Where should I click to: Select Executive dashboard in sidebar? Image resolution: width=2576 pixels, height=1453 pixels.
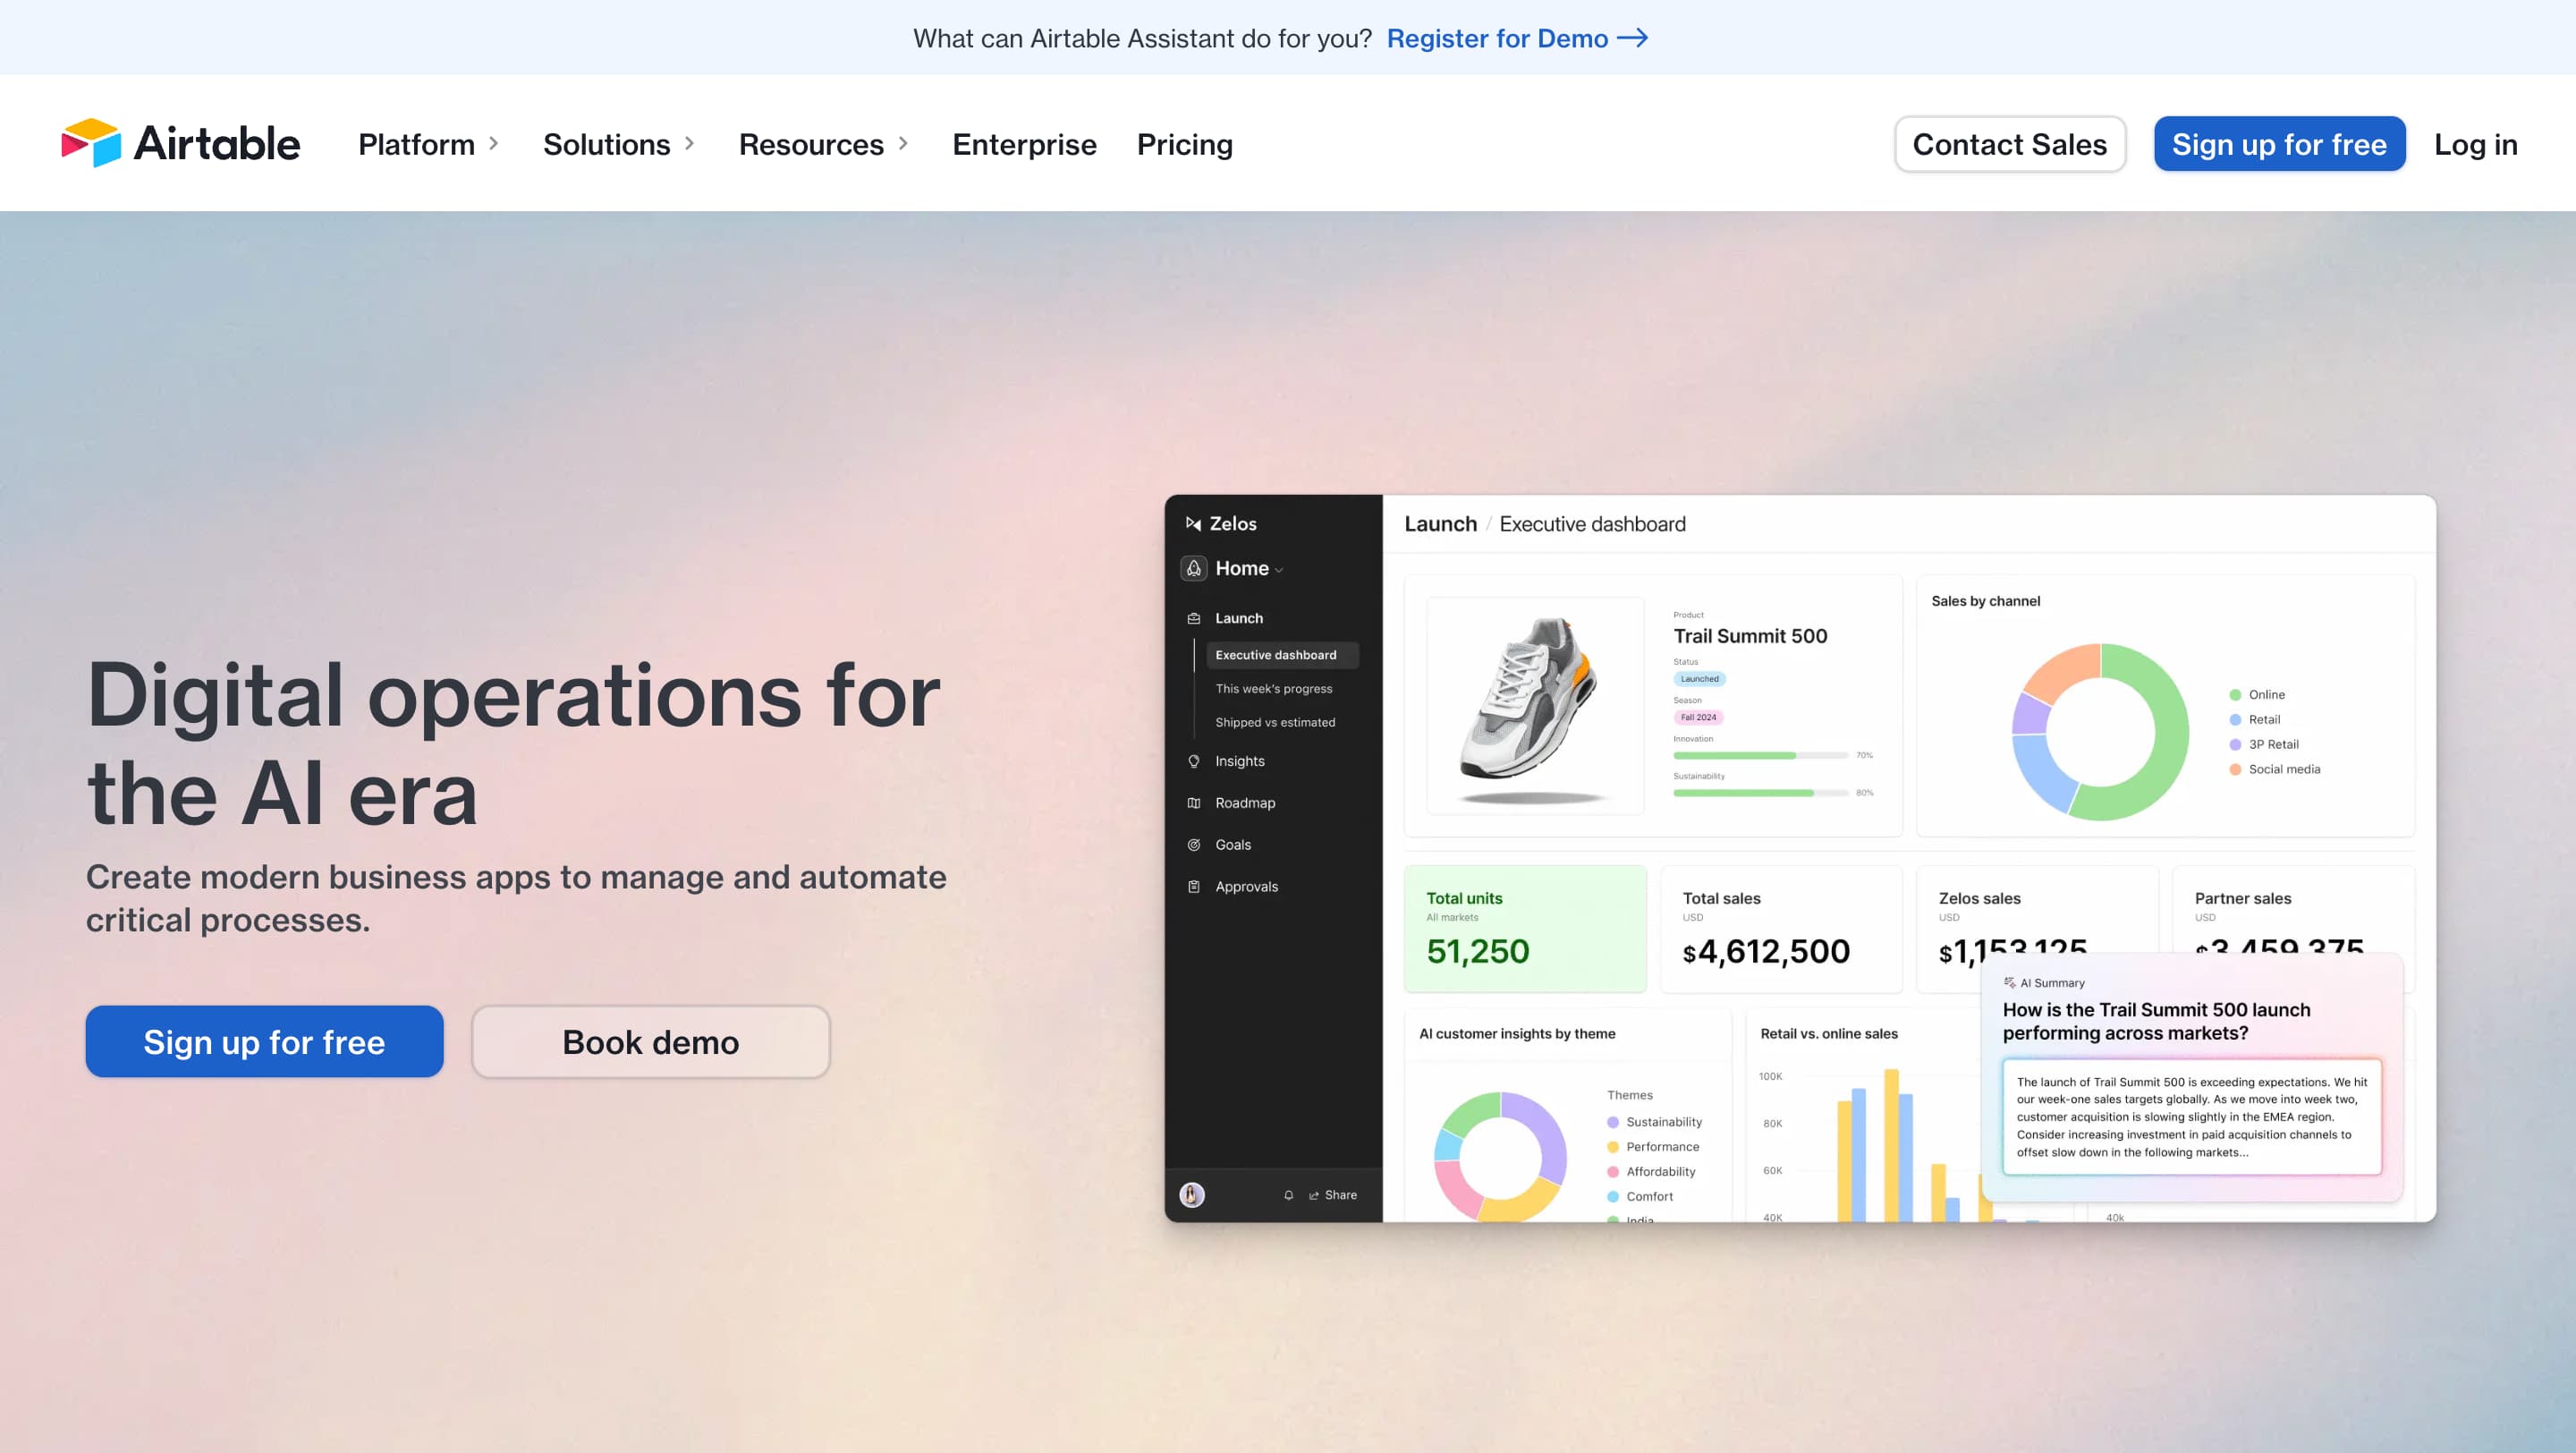pos(1283,655)
